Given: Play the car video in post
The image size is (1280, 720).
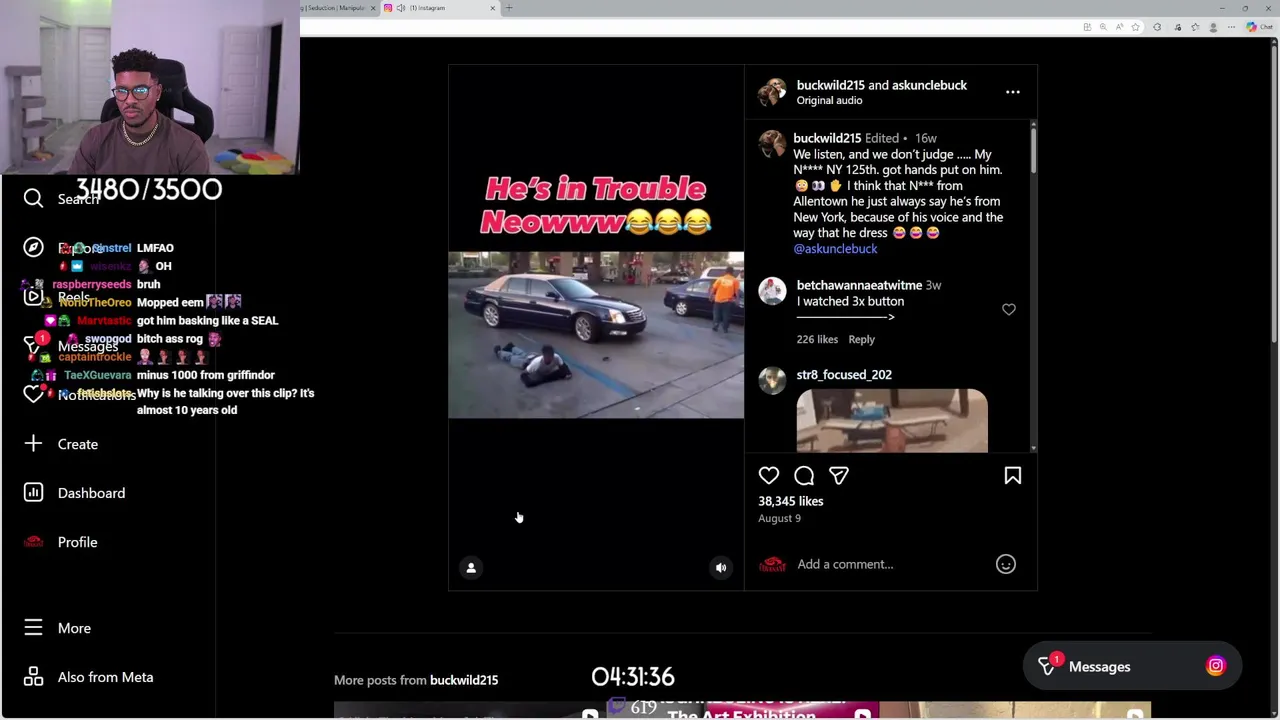Looking at the screenshot, I should (x=596, y=335).
